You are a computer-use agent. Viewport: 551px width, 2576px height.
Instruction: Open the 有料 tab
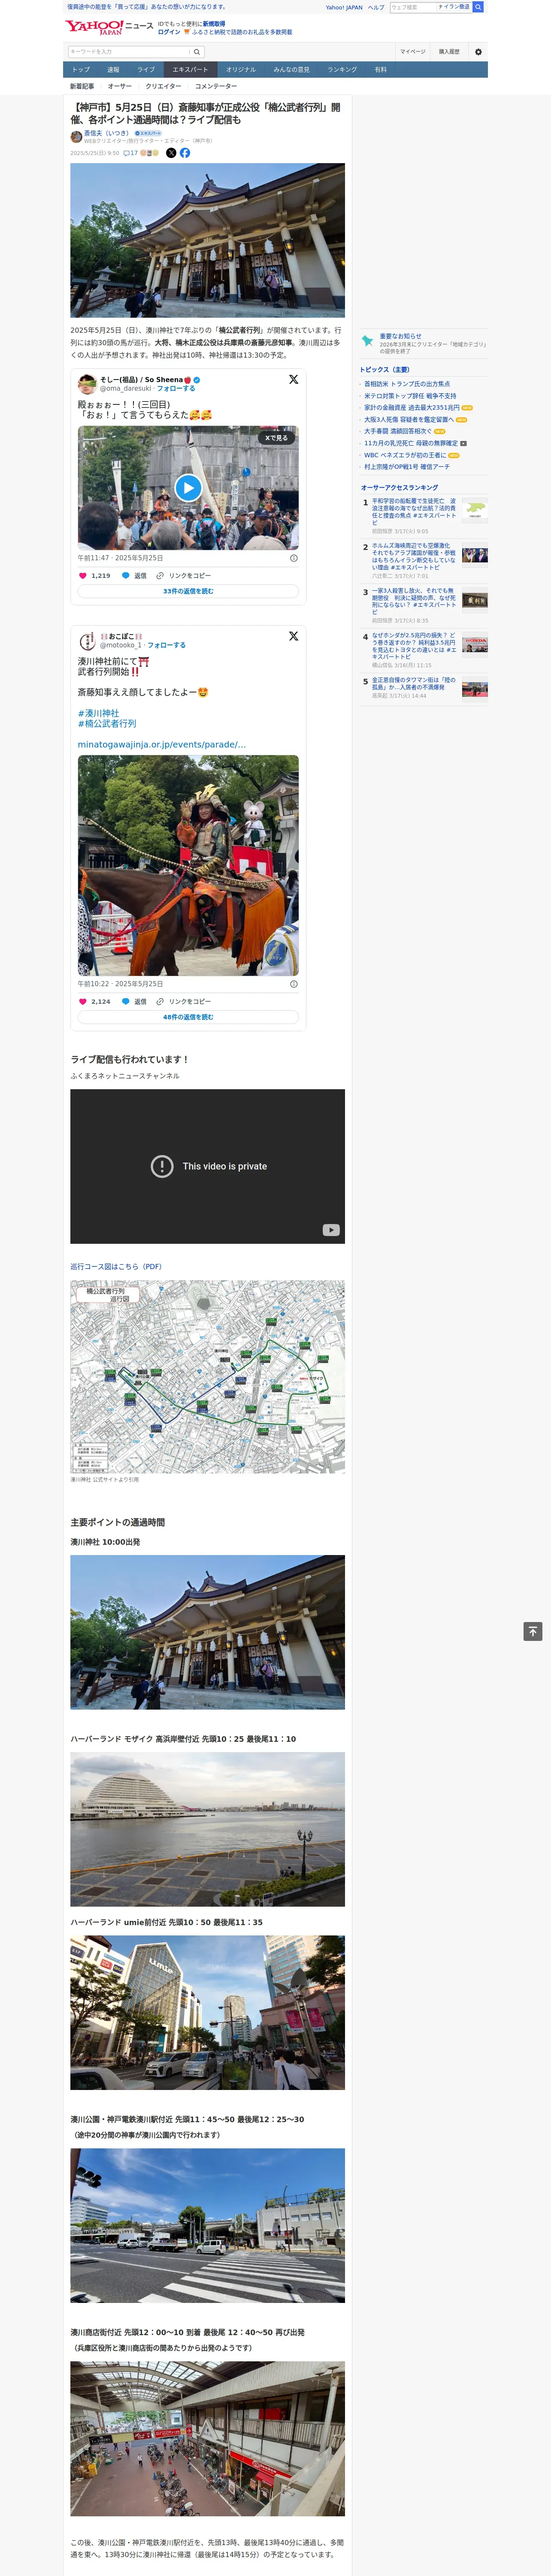coord(380,70)
